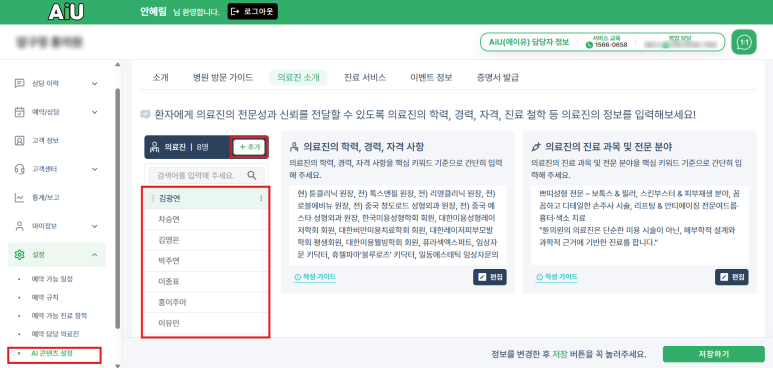Click the person icon beside 학력, 경력, 자격 사항
Viewport: 773px width, 368px height.
click(294, 147)
